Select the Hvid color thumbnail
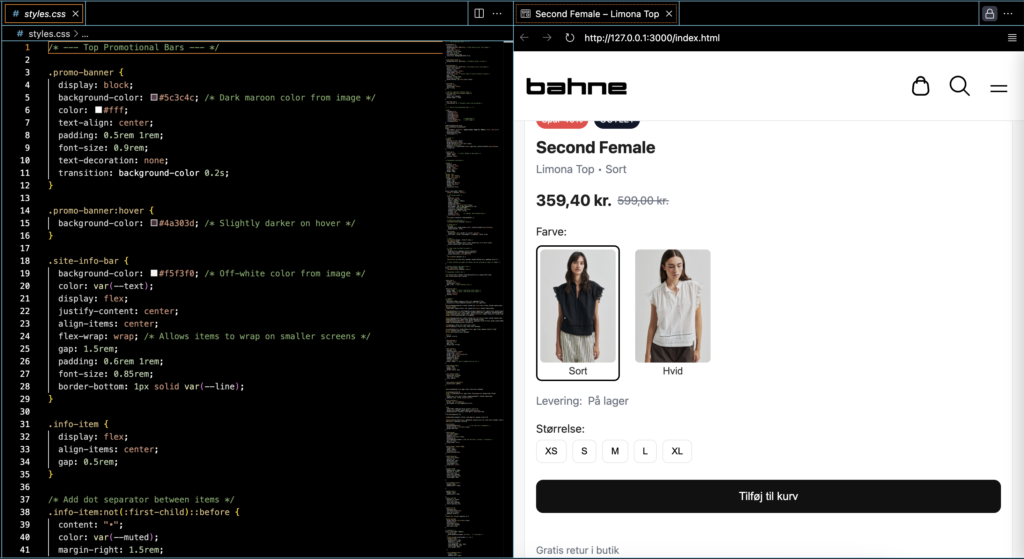The image size is (1024, 559). 673,313
